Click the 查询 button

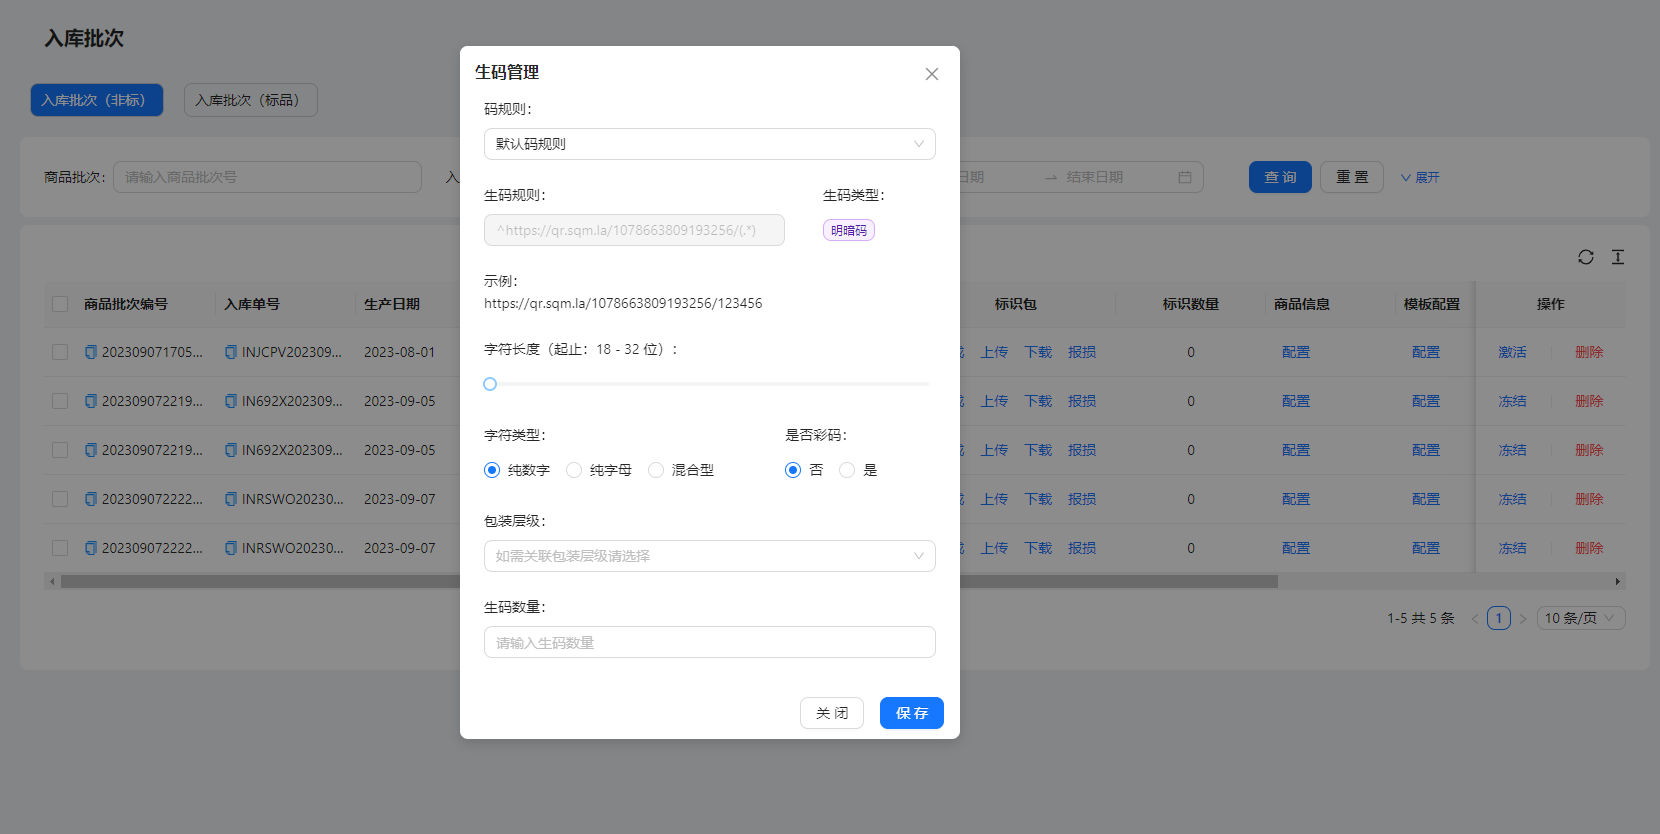pos(1280,177)
